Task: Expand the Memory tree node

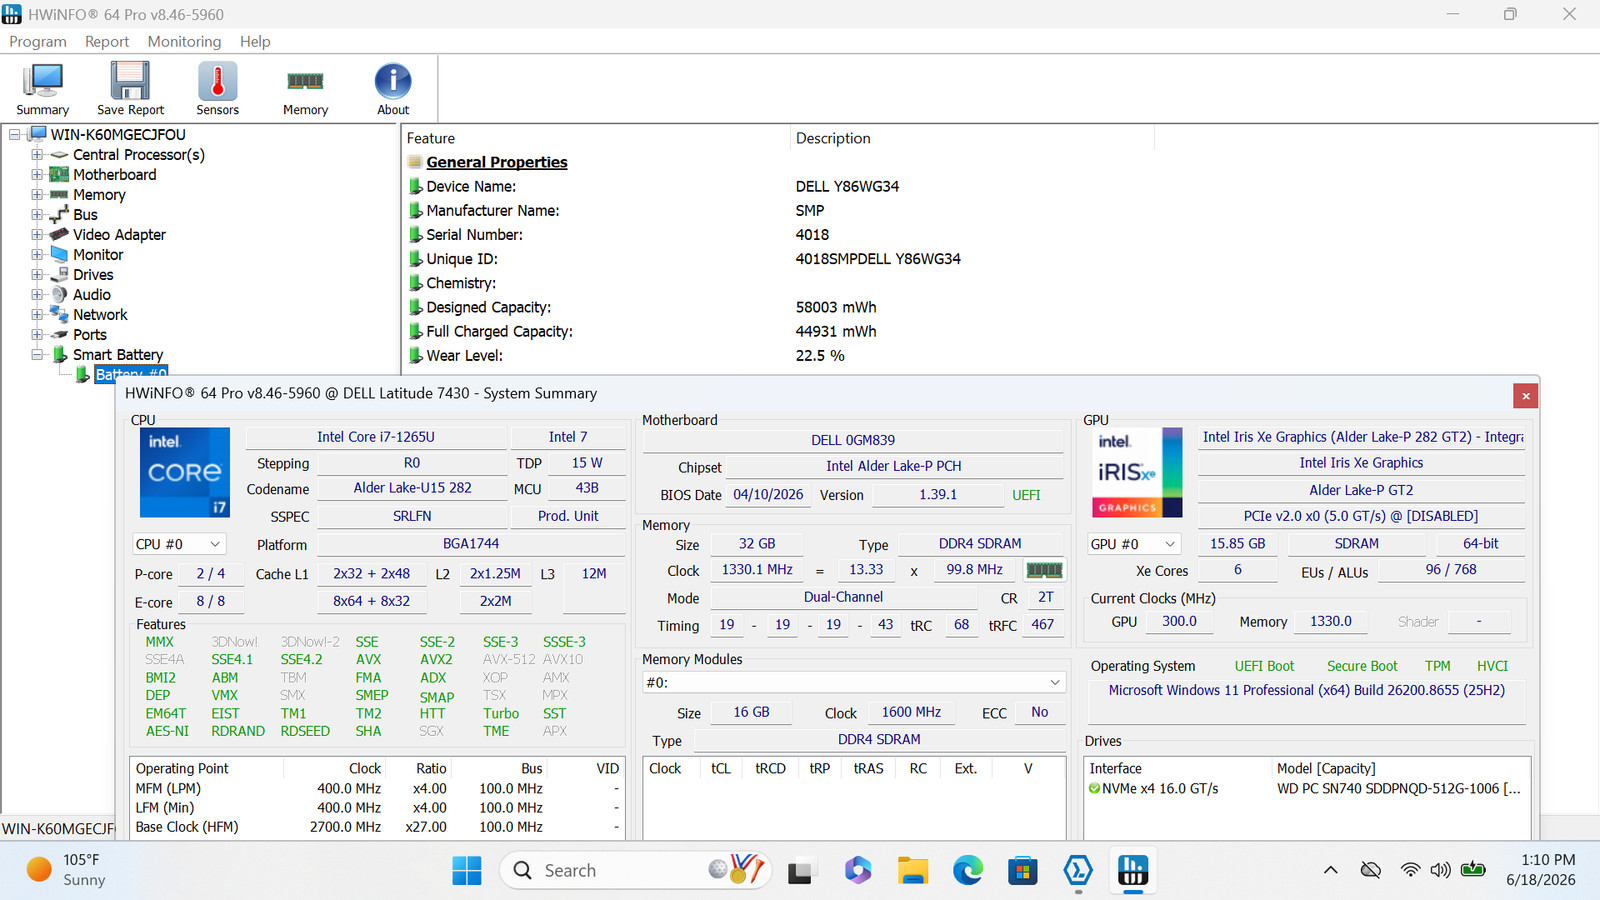Action: [37, 195]
